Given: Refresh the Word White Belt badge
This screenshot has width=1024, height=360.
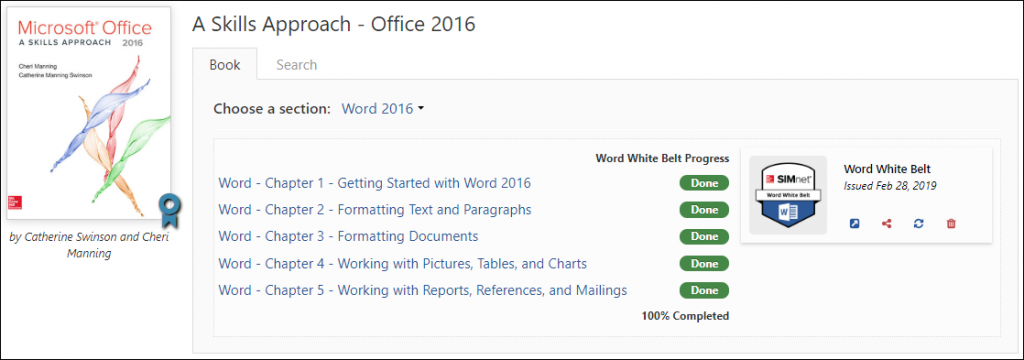Looking at the screenshot, I should [918, 223].
